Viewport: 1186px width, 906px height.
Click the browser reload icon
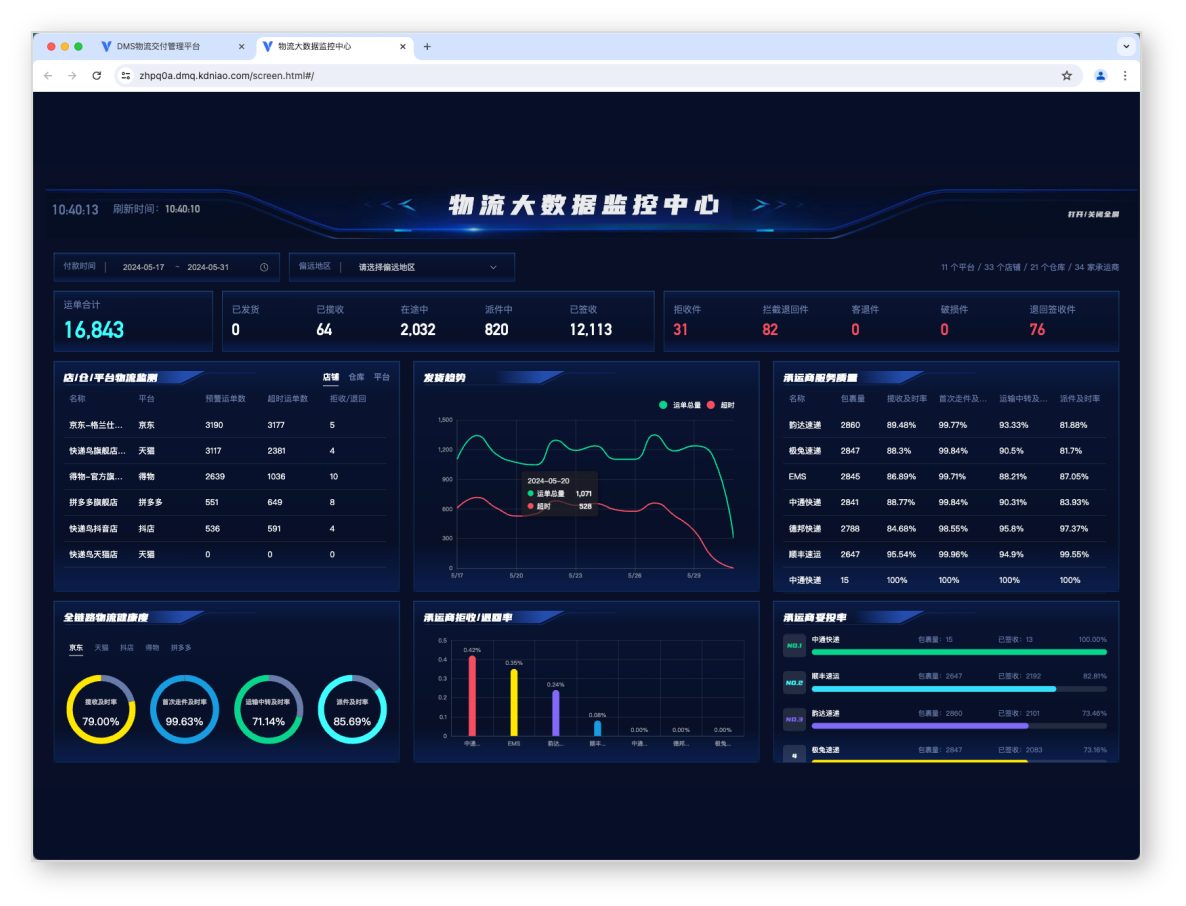click(97, 75)
